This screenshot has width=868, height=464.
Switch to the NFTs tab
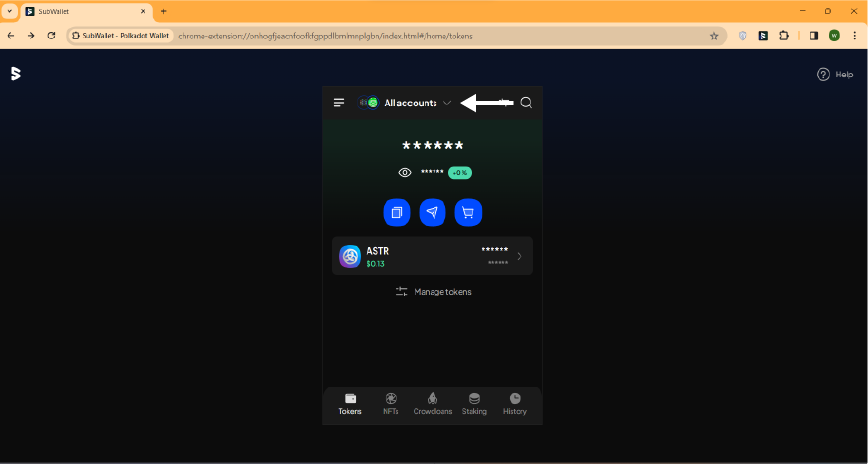[x=391, y=403]
